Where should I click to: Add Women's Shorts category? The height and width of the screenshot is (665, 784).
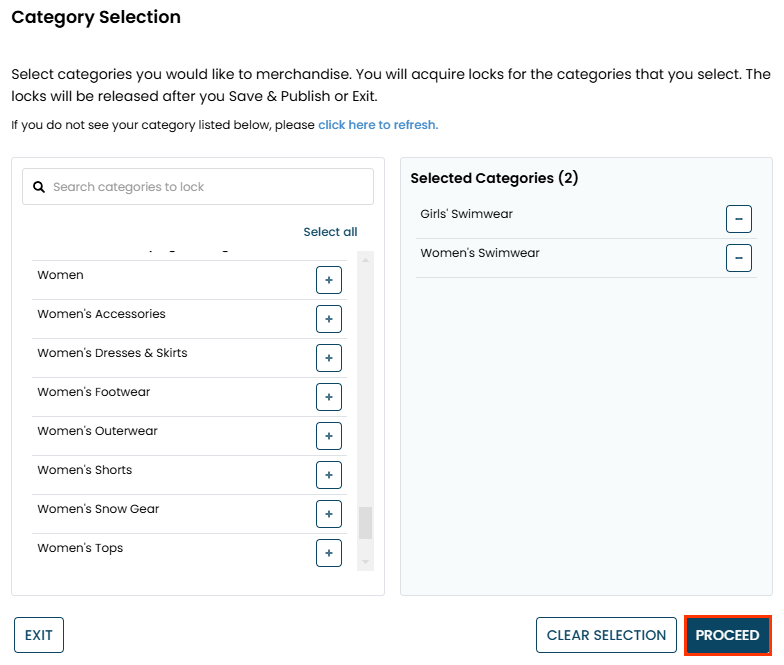tap(329, 475)
